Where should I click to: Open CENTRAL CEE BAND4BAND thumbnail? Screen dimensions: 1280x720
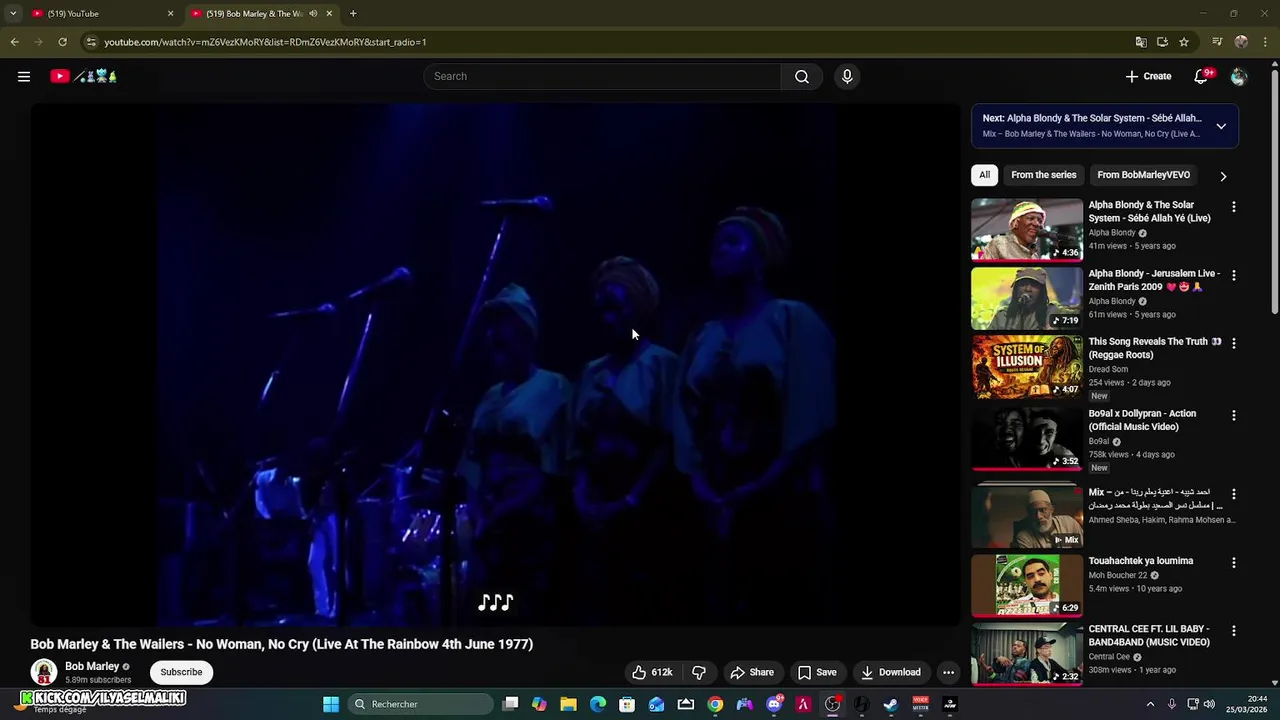click(x=1027, y=654)
